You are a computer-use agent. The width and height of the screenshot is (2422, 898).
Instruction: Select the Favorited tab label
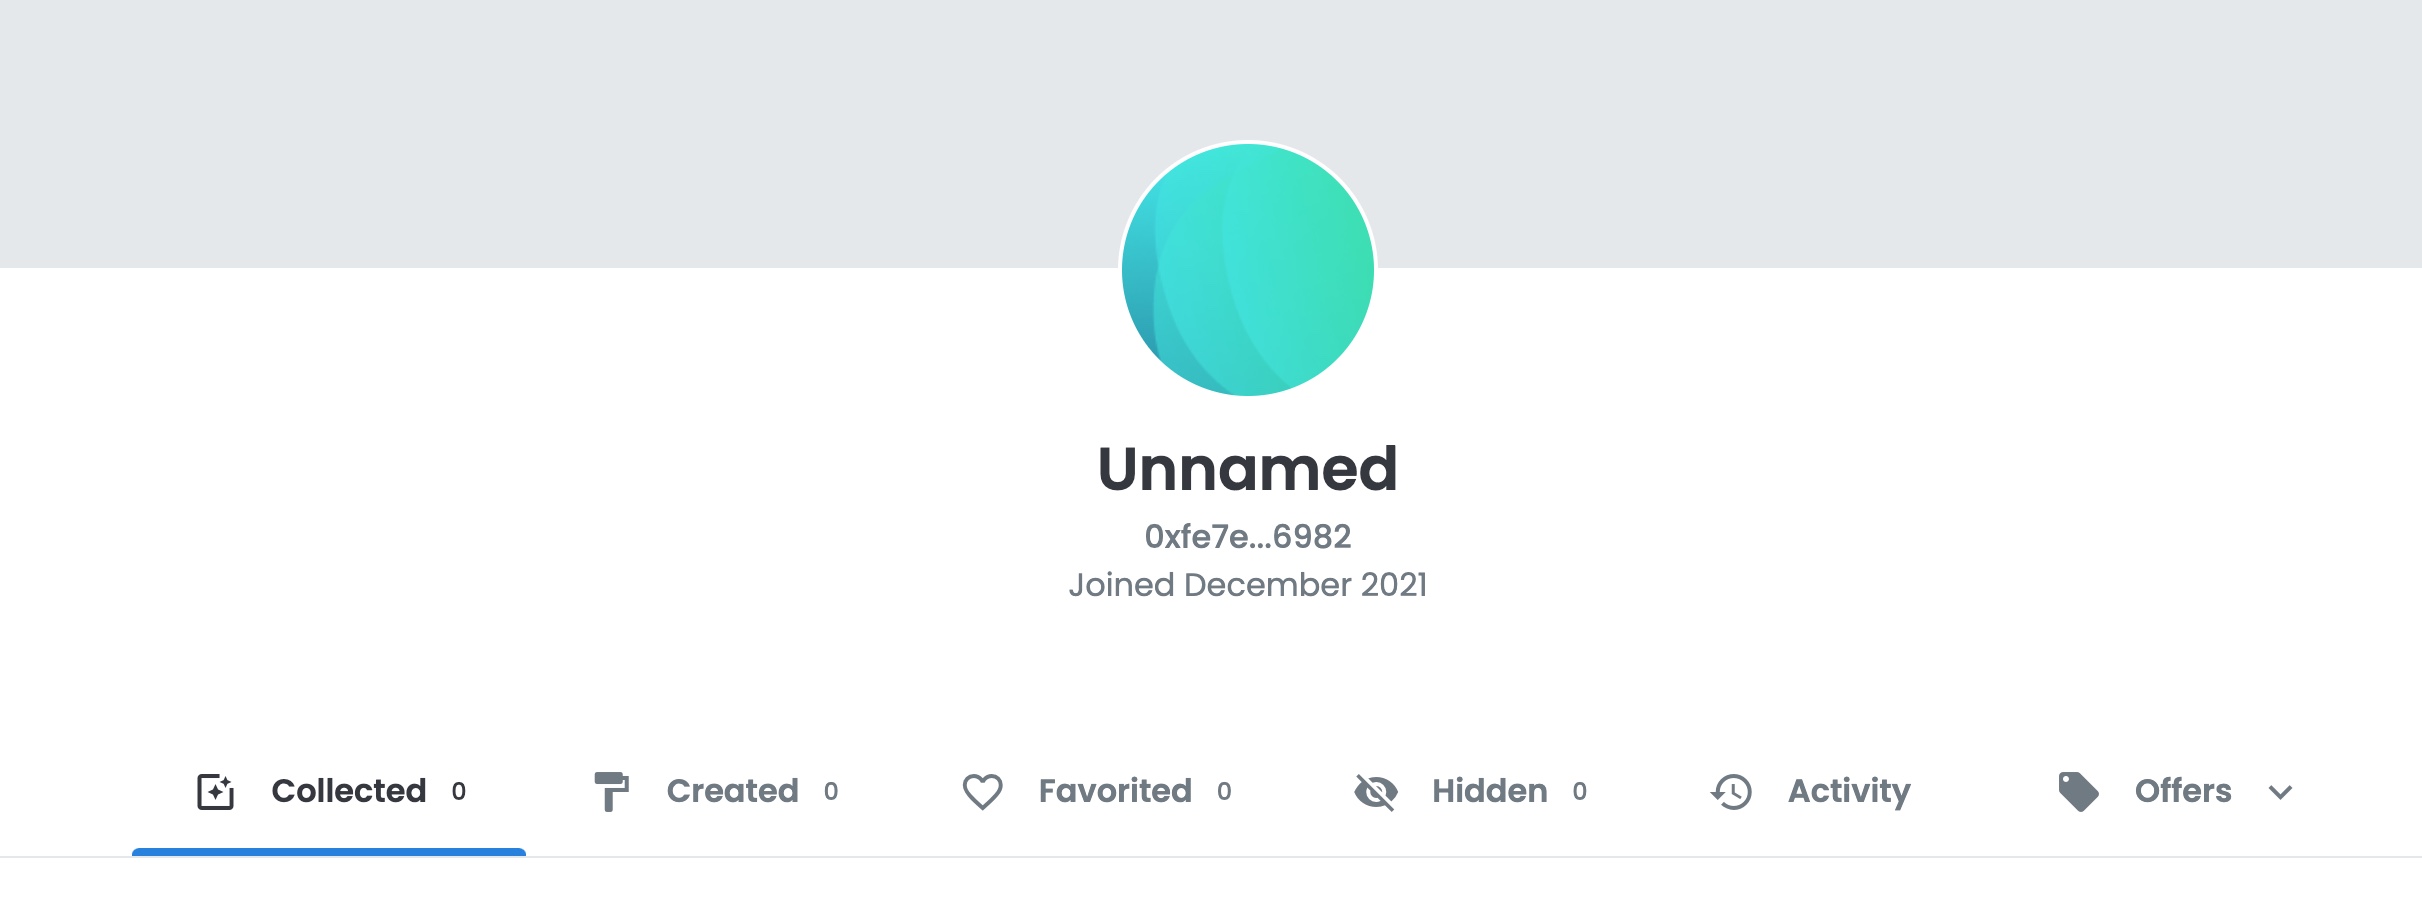1115,791
